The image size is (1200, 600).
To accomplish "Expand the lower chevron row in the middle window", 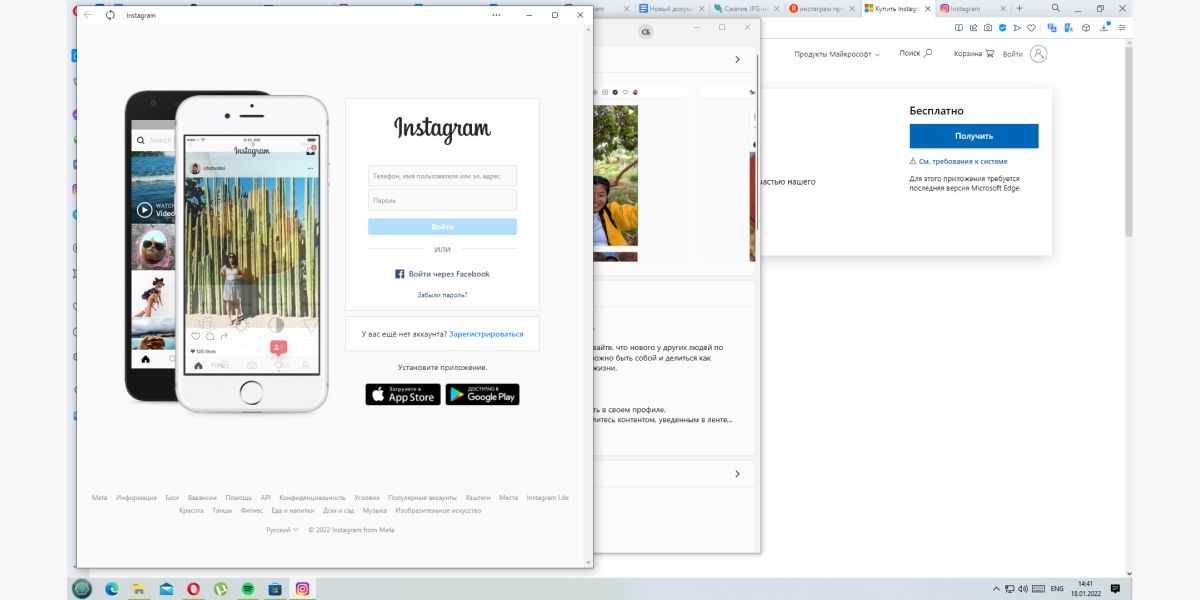I will [x=738, y=474].
